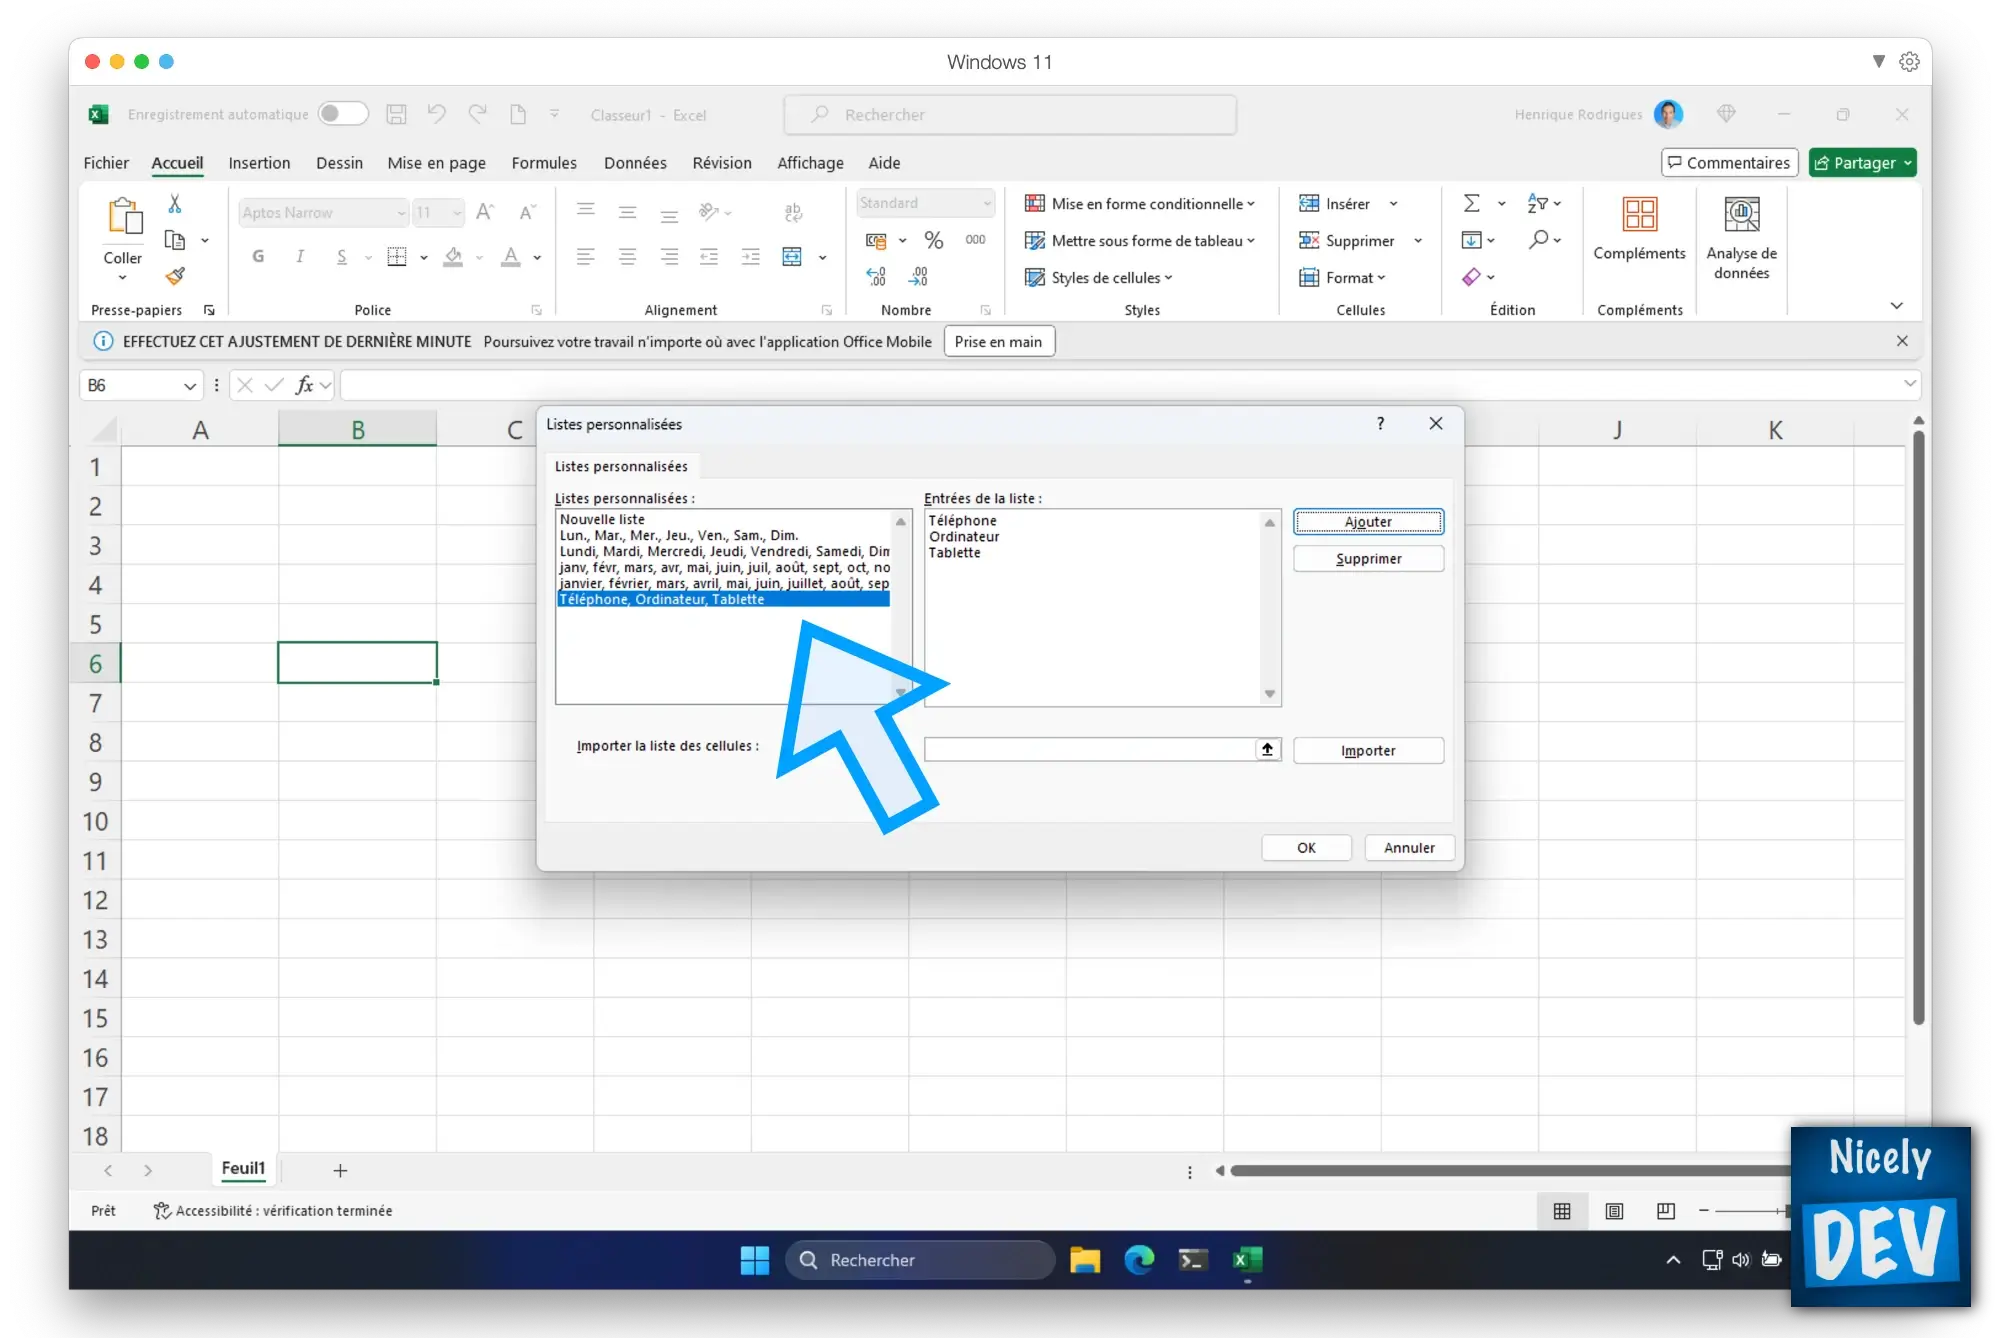The height and width of the screenshot is (1338, 2000).
Task: Click the insert function fx icon
Action: 305,385
